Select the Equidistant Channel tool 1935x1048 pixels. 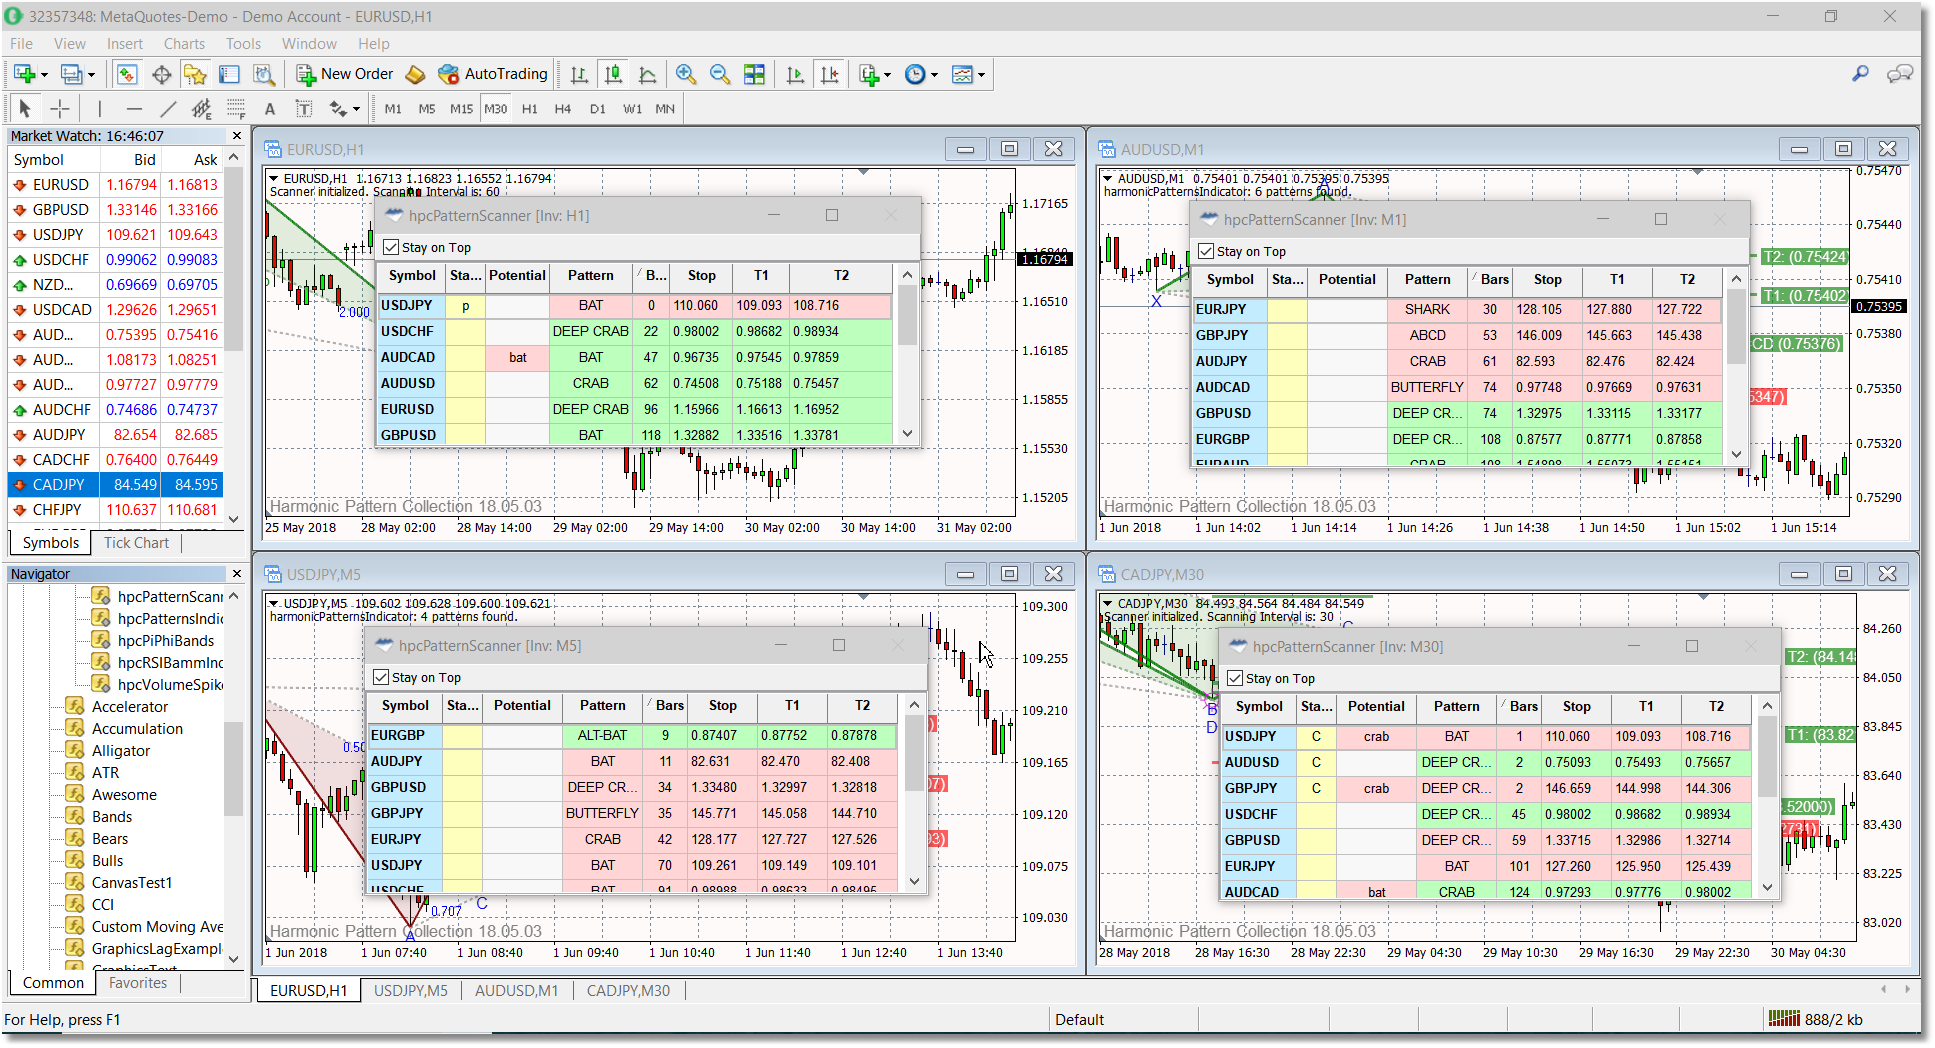[x=202, y=109]
